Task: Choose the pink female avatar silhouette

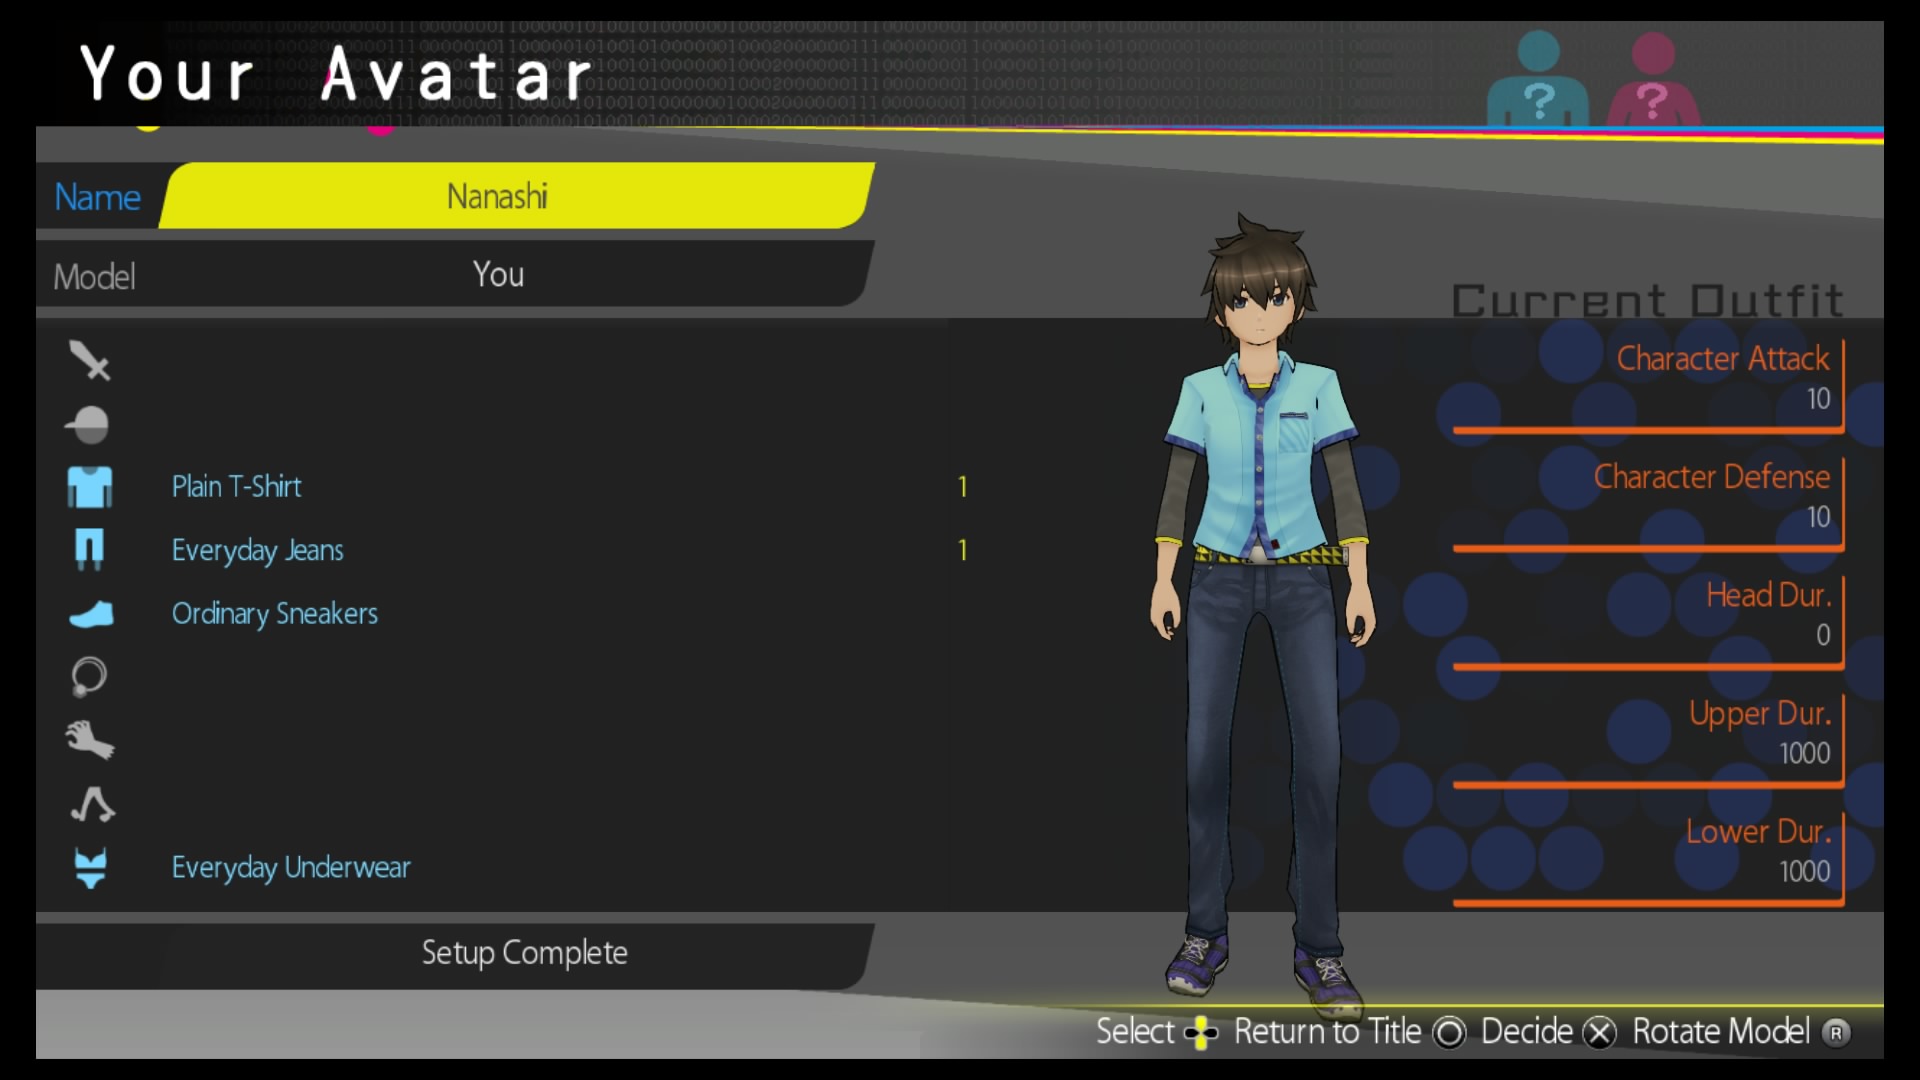Action: [1652, 82]
